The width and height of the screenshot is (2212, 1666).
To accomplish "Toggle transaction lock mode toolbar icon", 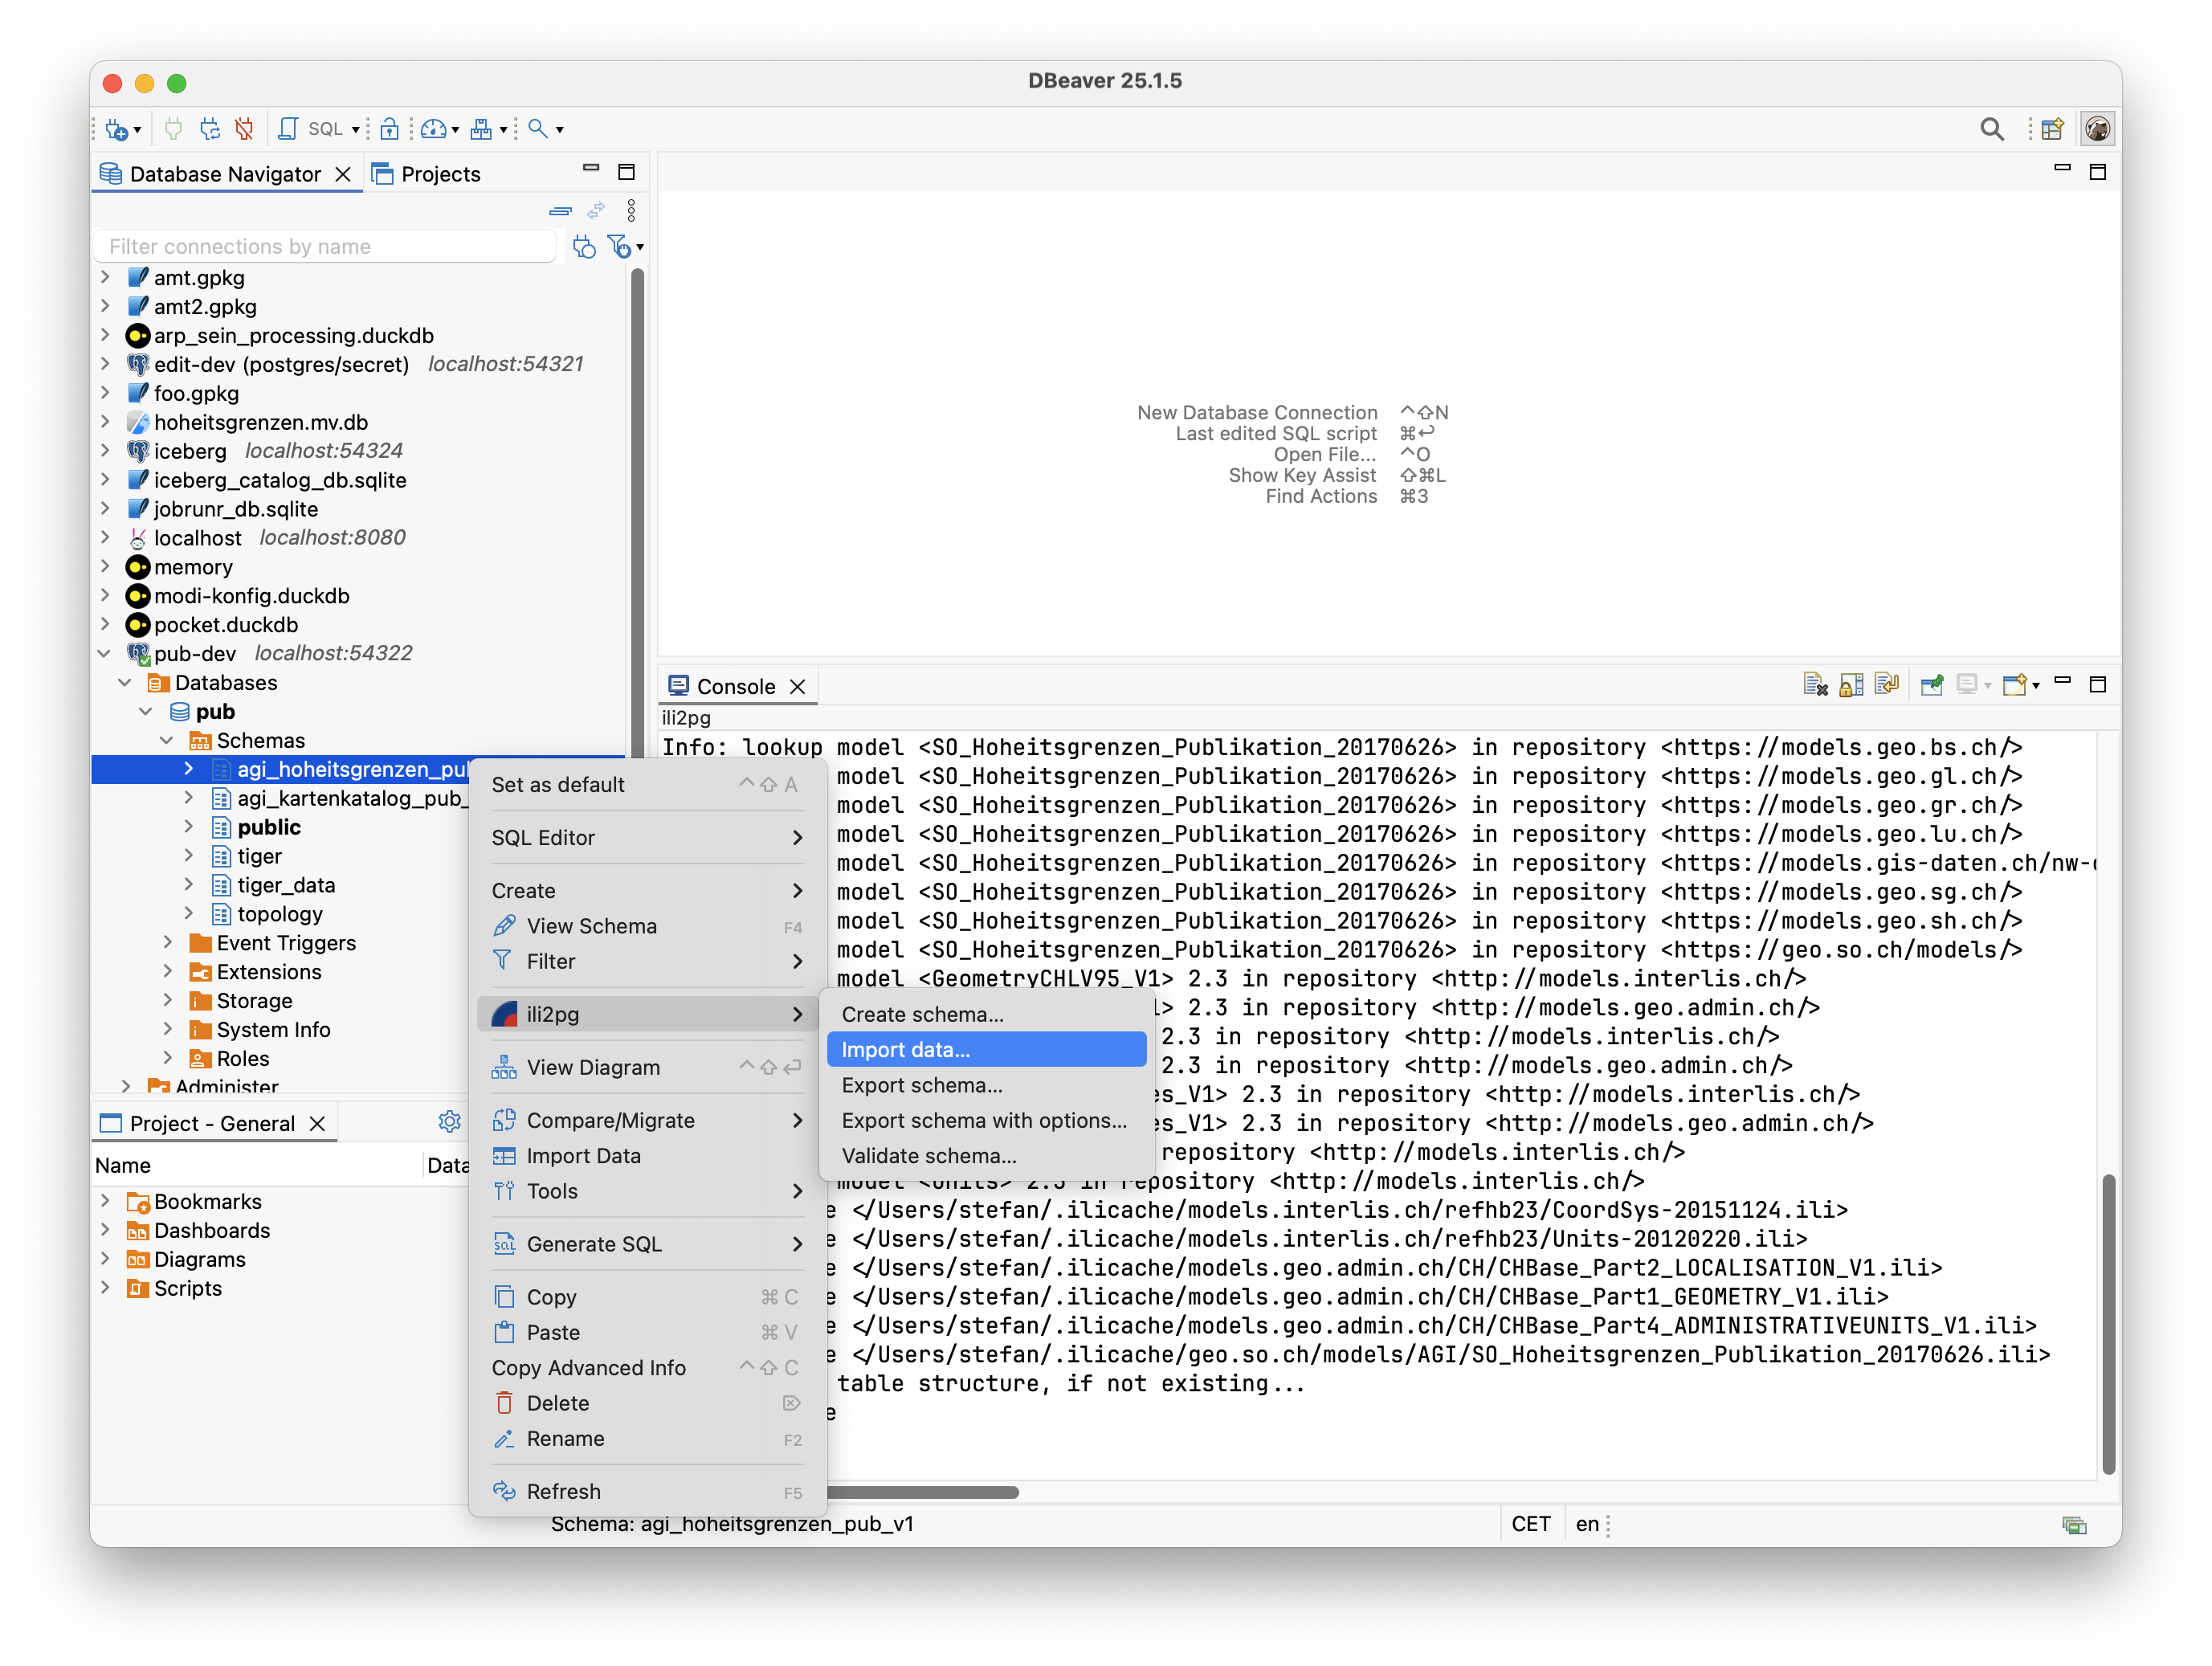I will click(390, 129).
